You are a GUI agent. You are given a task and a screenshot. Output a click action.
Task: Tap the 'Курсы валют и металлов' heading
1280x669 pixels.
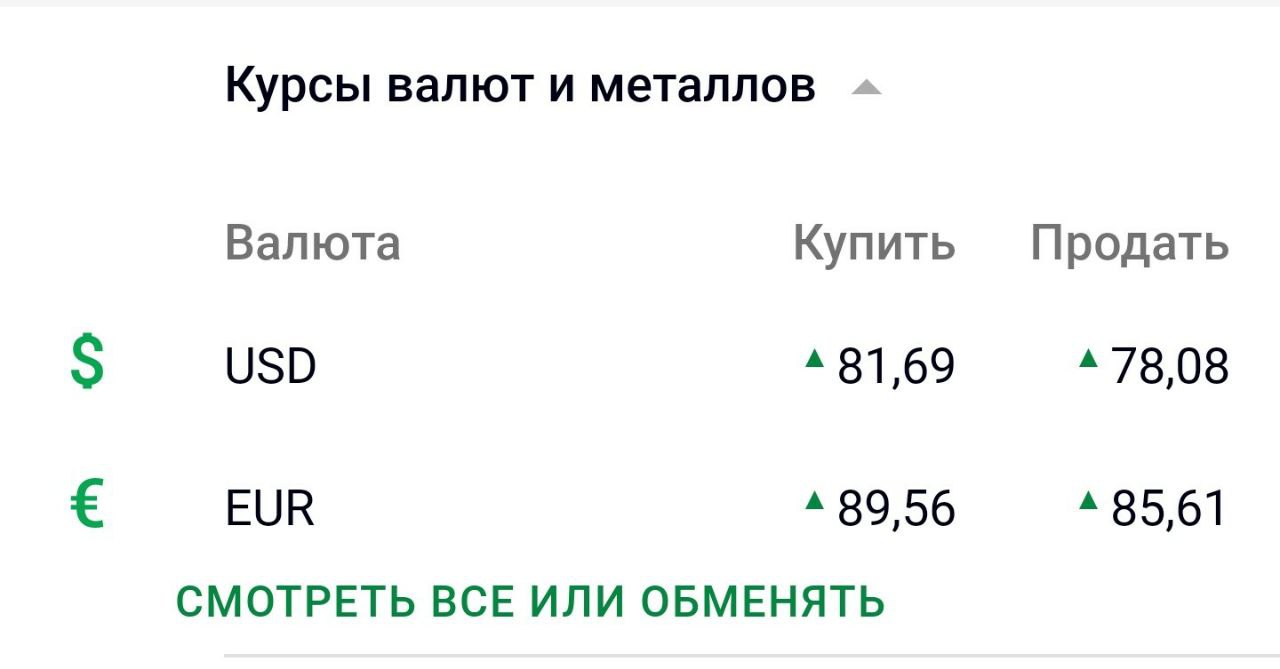pos(520,86)
